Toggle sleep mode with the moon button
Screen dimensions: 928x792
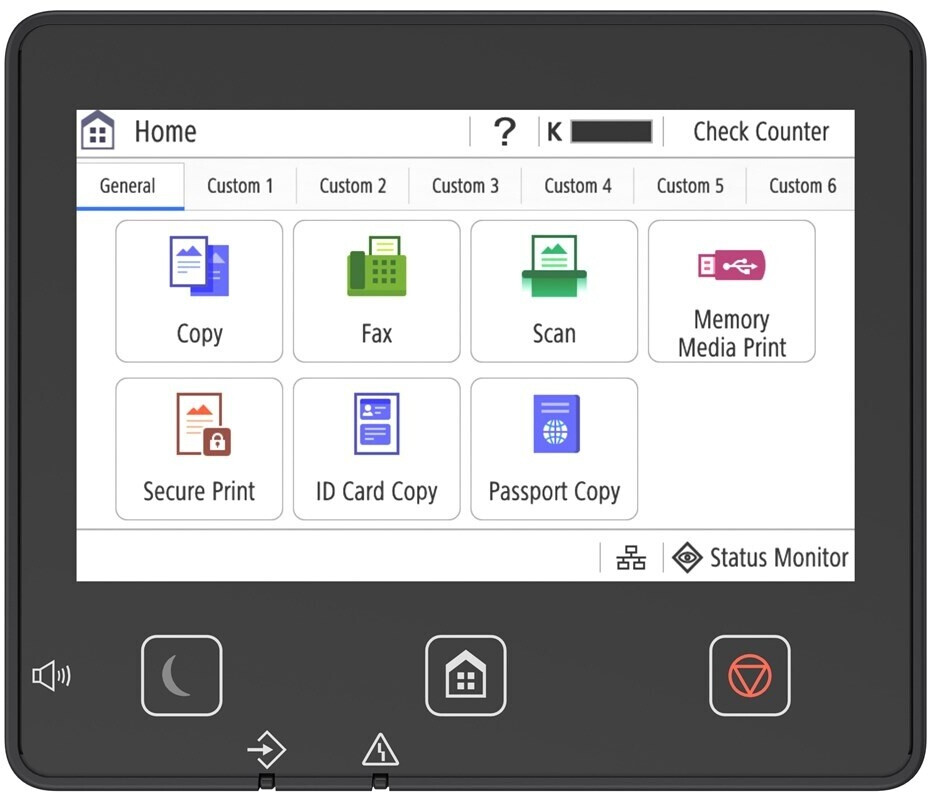tap(181, 676)
